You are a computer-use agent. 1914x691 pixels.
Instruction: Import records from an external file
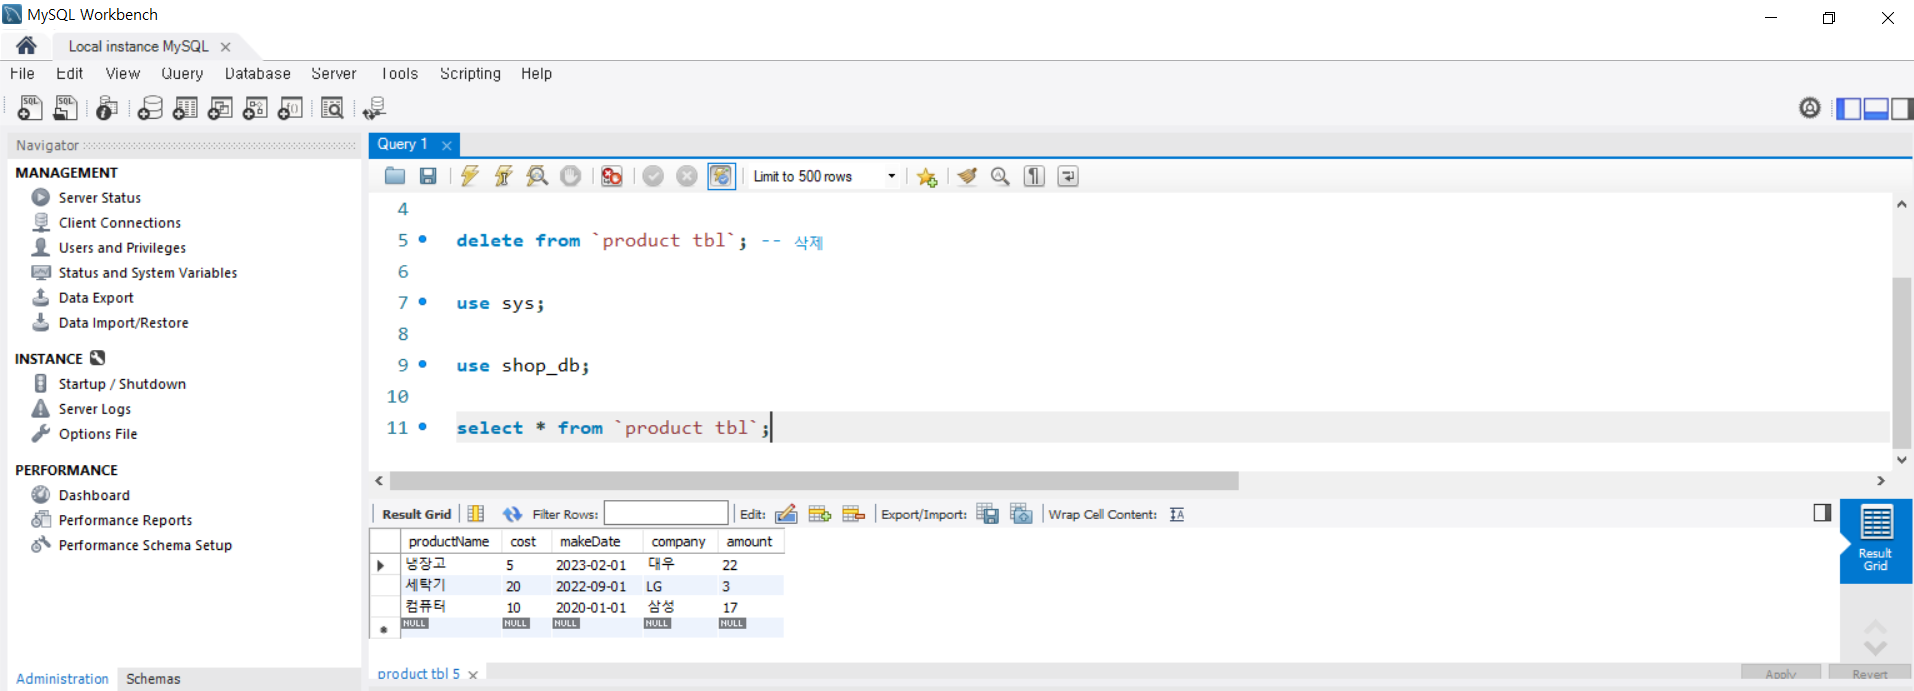click(x=1021, y=514)
